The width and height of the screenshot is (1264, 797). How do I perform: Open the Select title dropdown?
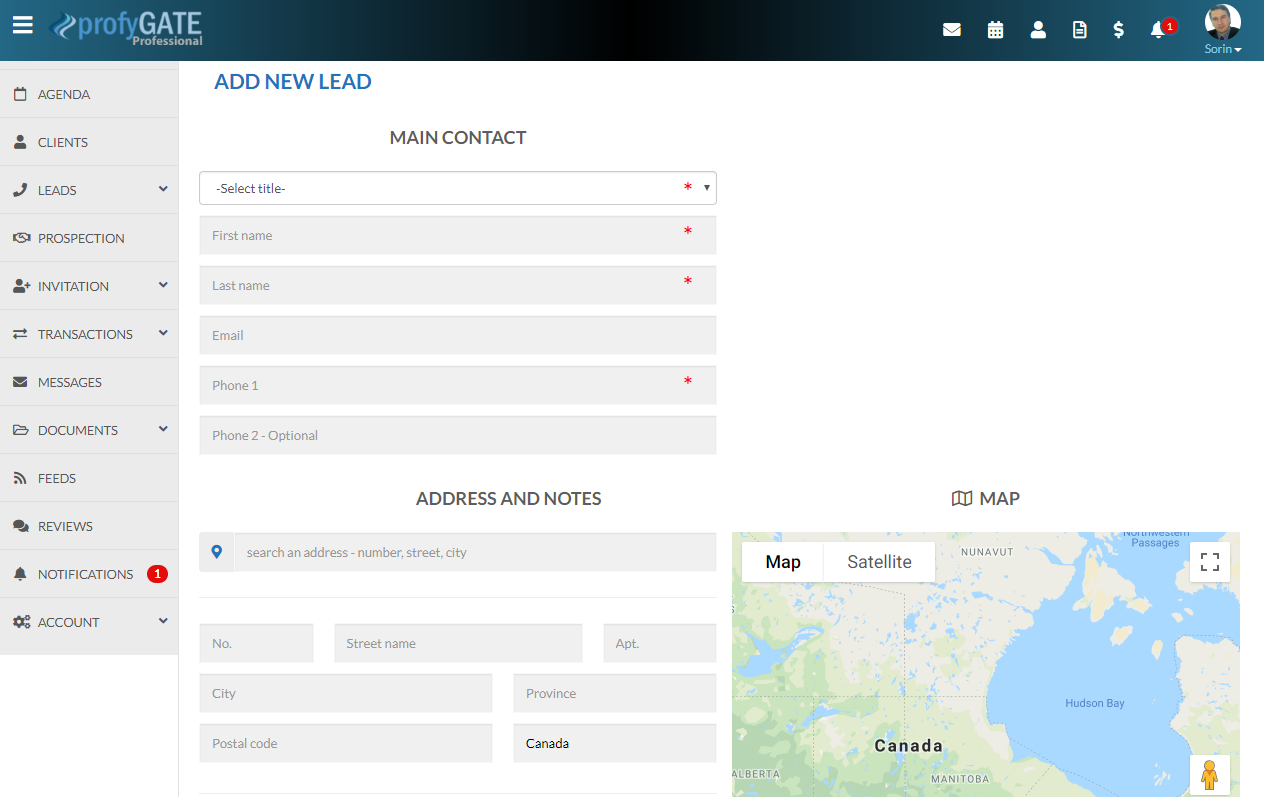(x=457, y=188)
